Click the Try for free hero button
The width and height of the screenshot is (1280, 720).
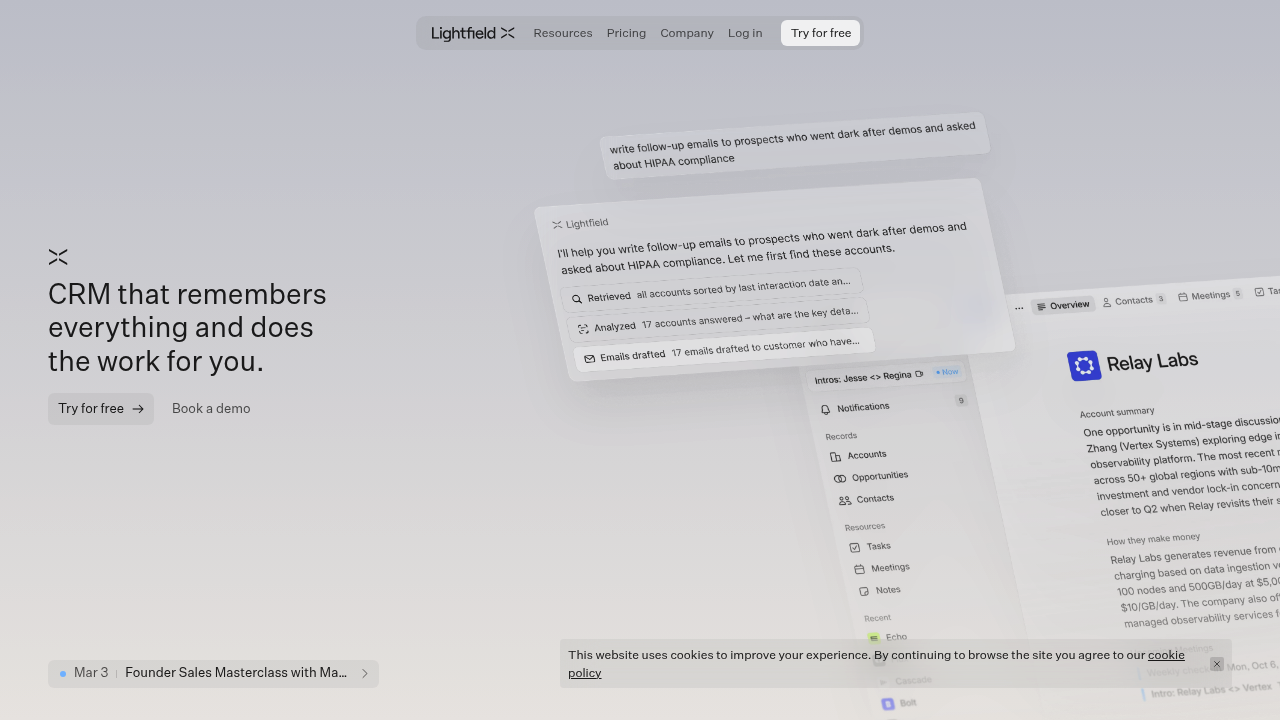[100, 408]
